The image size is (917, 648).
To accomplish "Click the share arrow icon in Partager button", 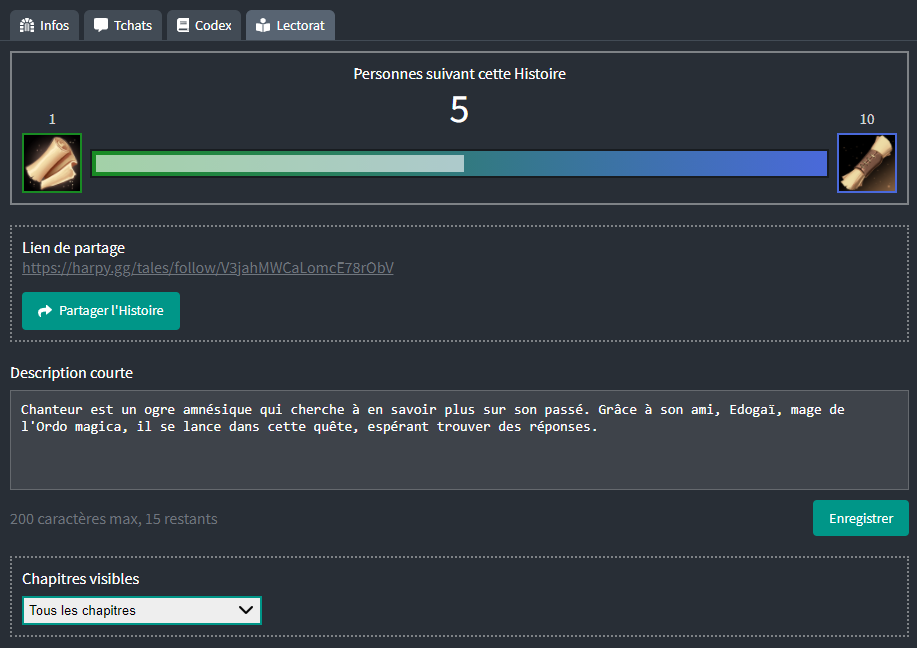I will [44, 311].
